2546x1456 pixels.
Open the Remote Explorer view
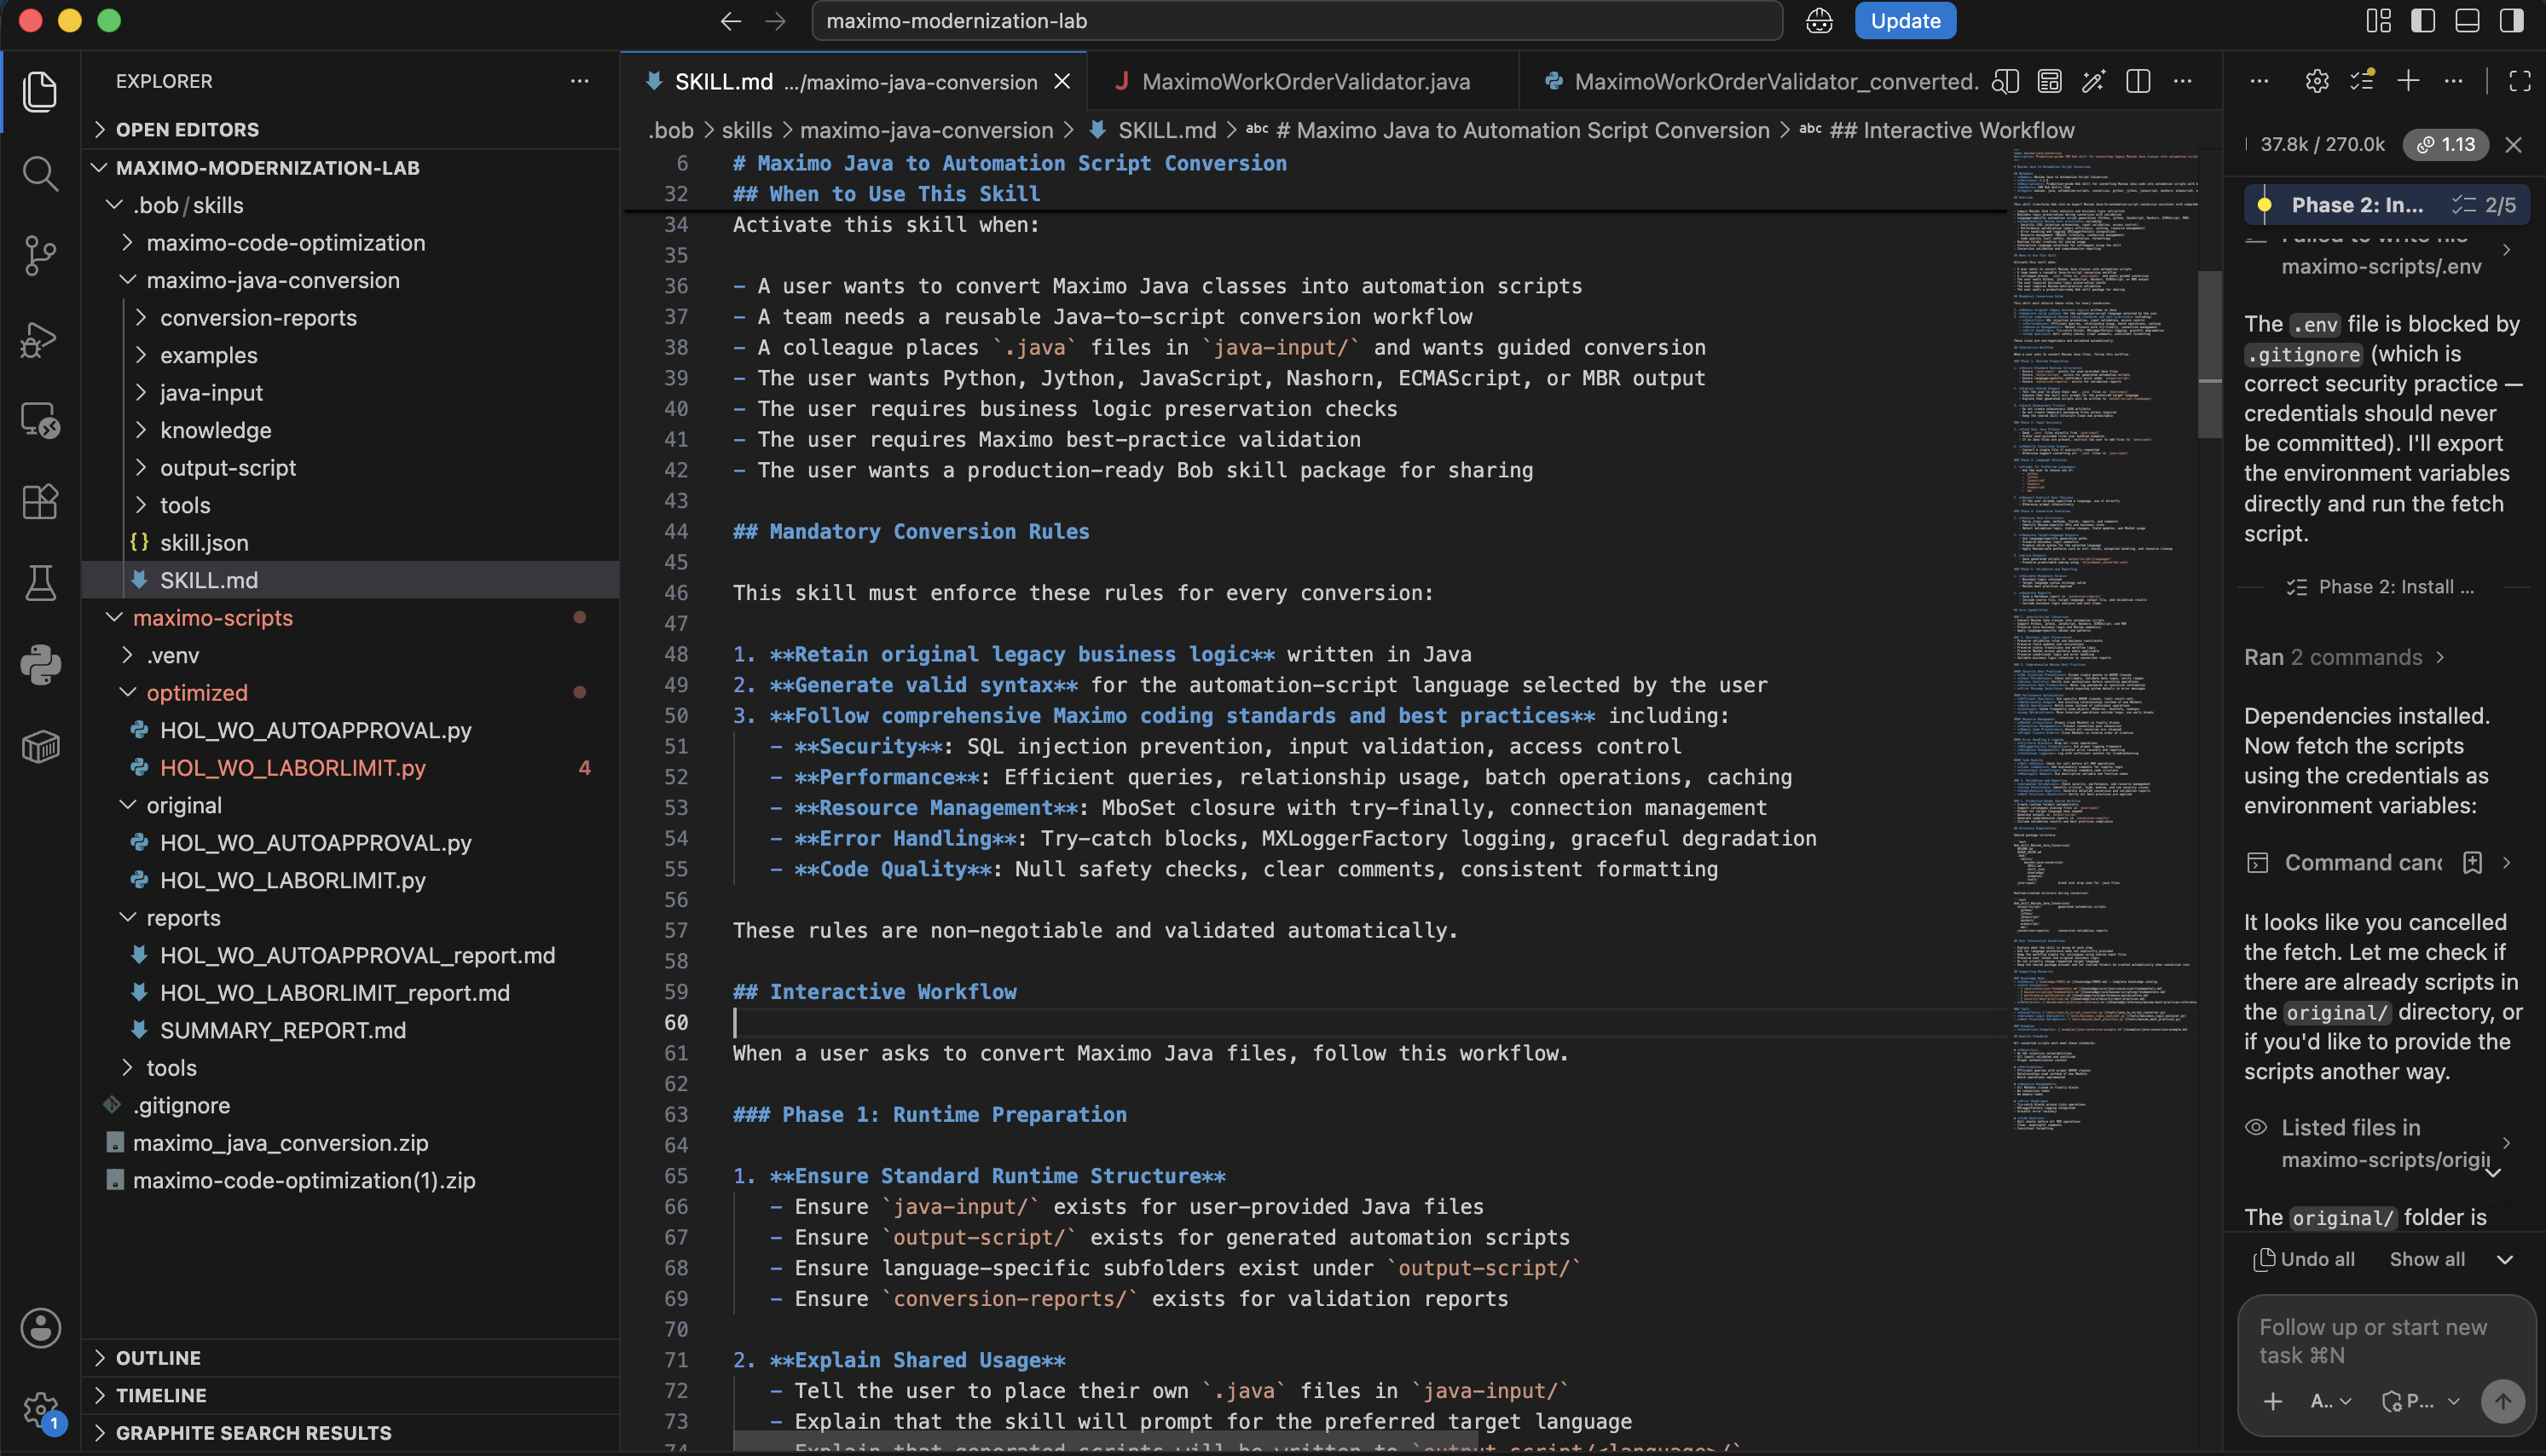tap(40, 420)
